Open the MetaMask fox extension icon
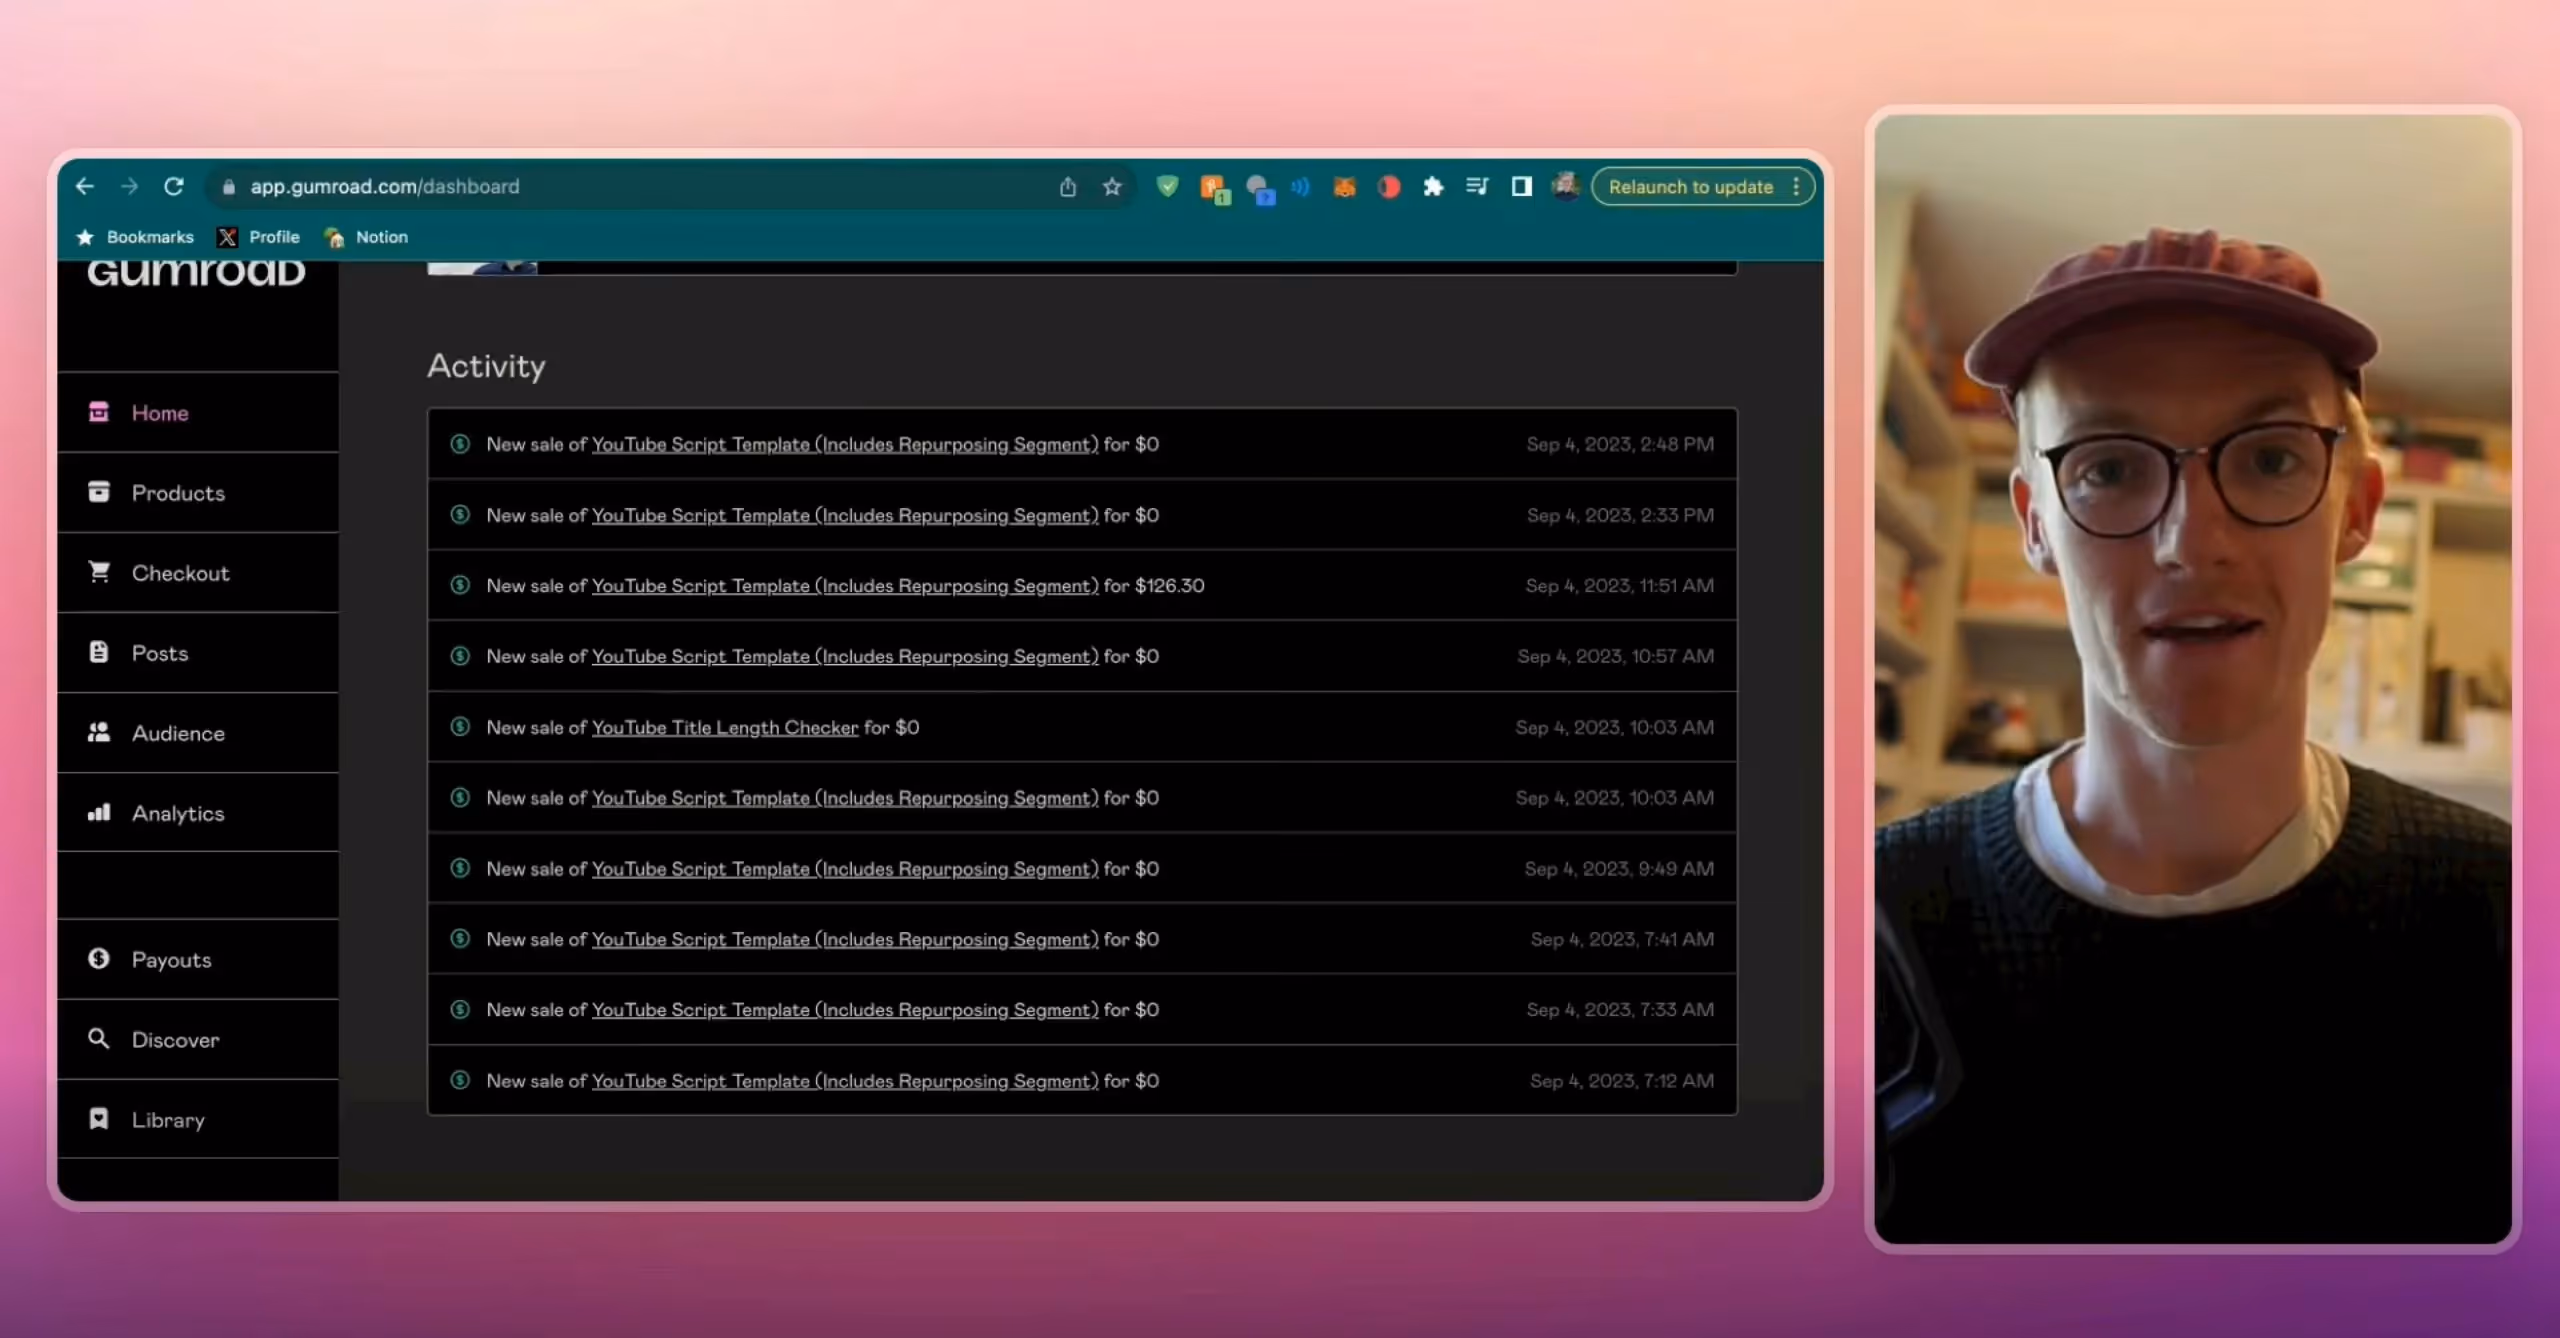Viewport: 2560px width, 1338px height. [x=1344, y=187]
